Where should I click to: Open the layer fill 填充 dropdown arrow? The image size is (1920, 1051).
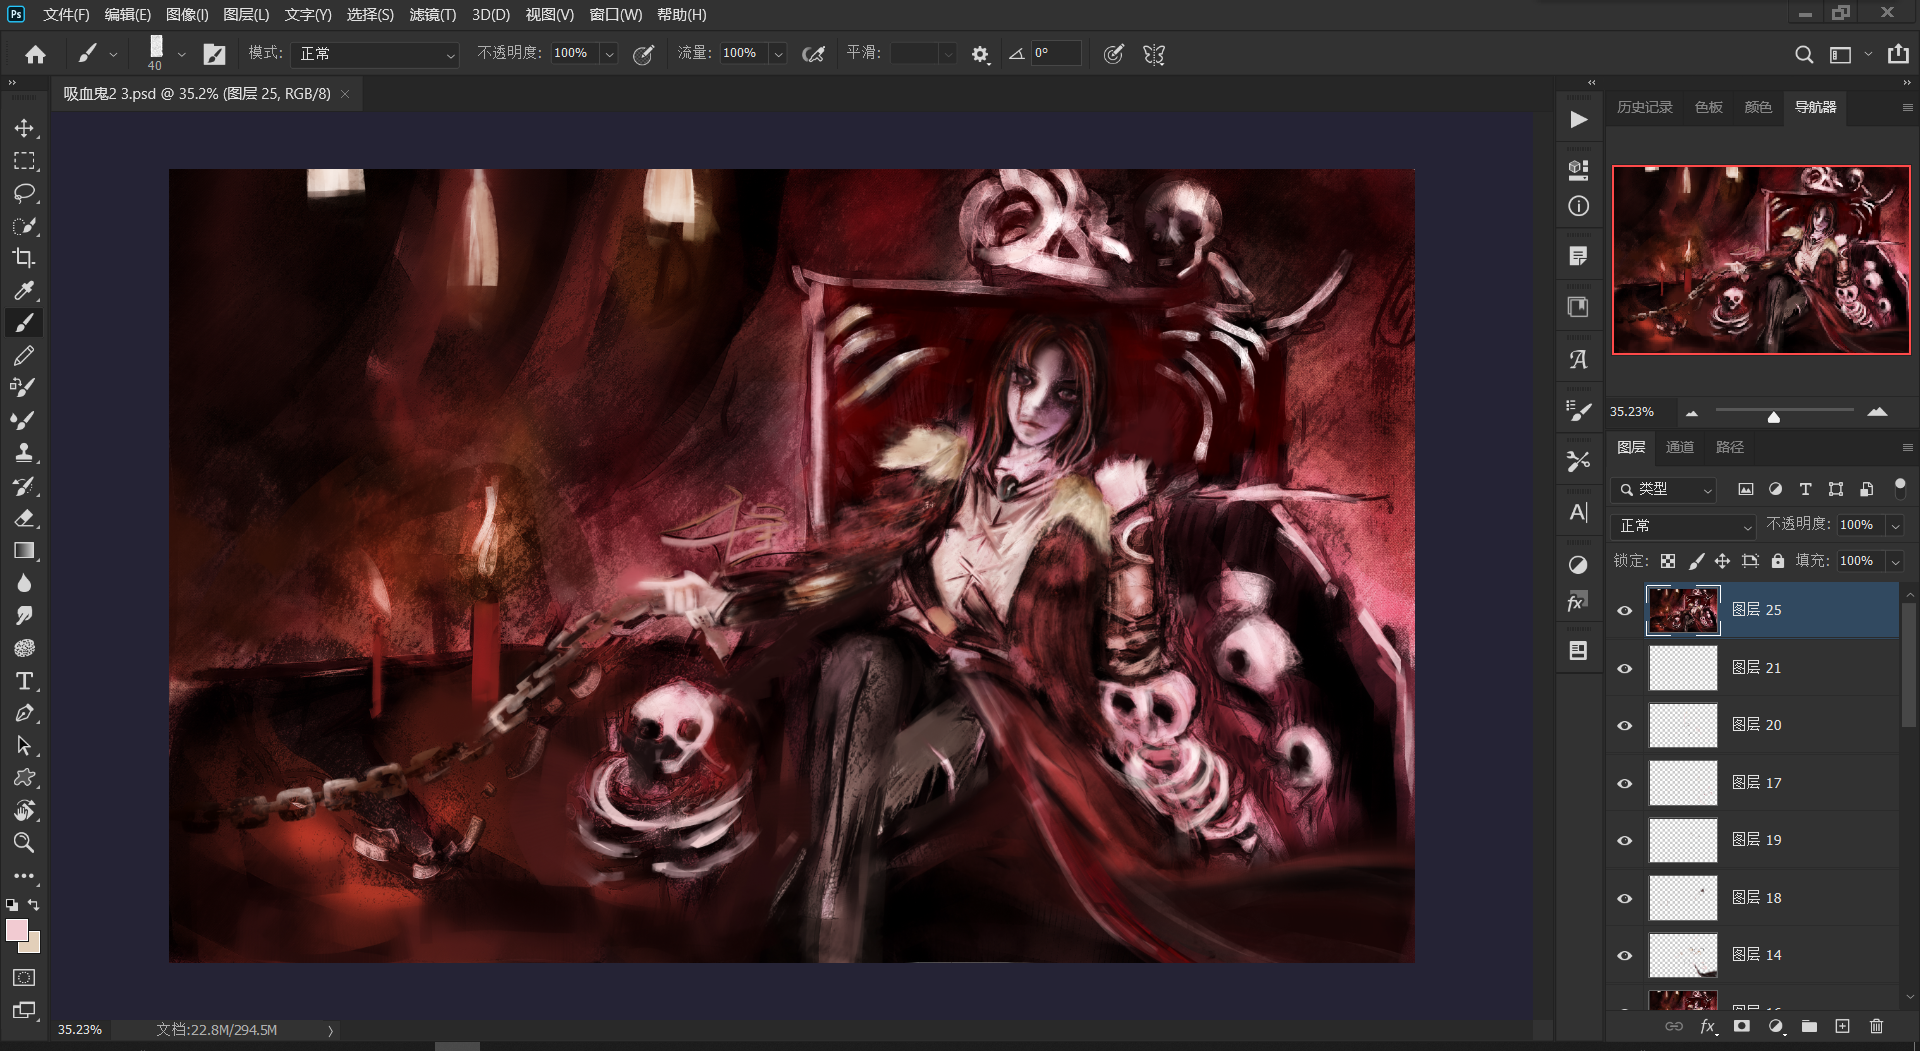click(x=1895, y=561)
